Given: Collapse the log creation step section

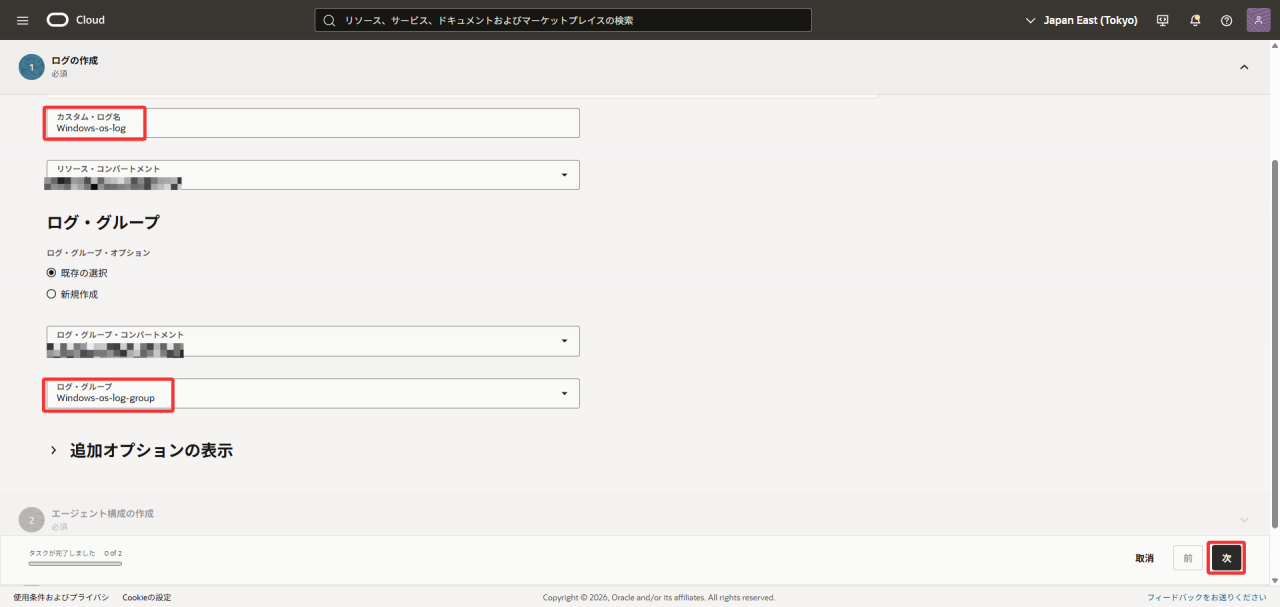Looking at the screenshot, I should 1244,67.
